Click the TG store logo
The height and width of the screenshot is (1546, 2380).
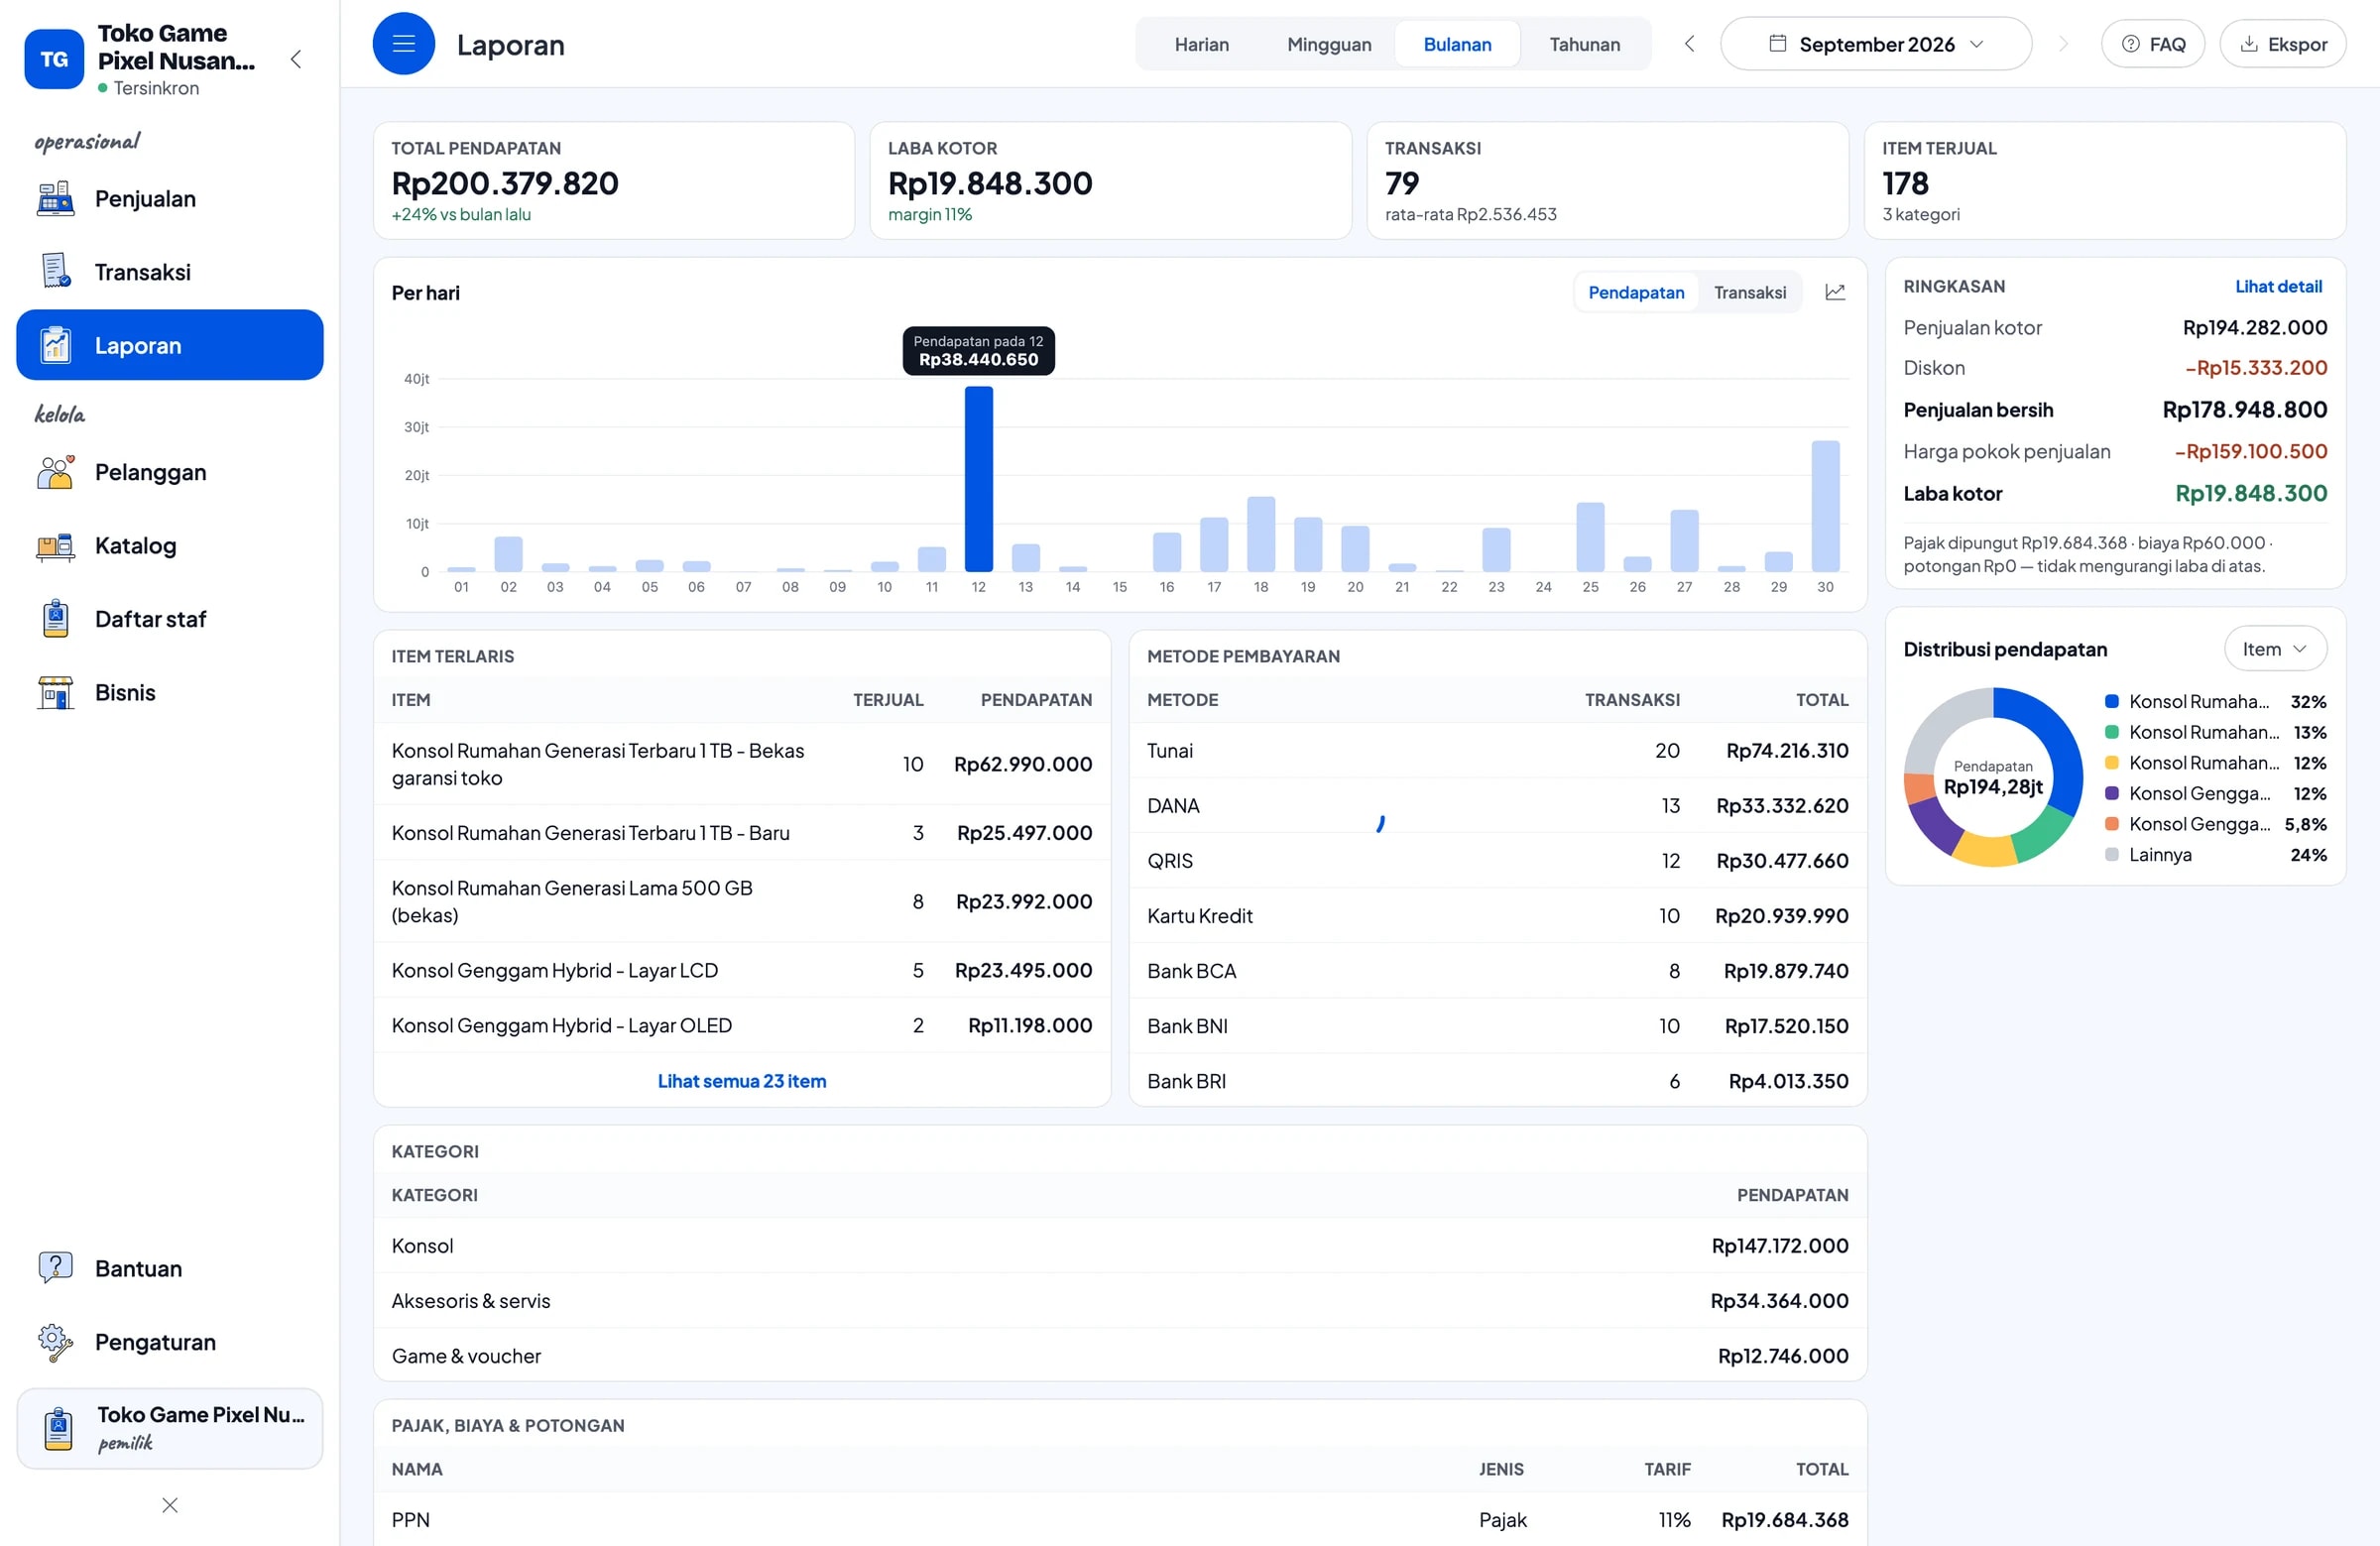point(54,59)
